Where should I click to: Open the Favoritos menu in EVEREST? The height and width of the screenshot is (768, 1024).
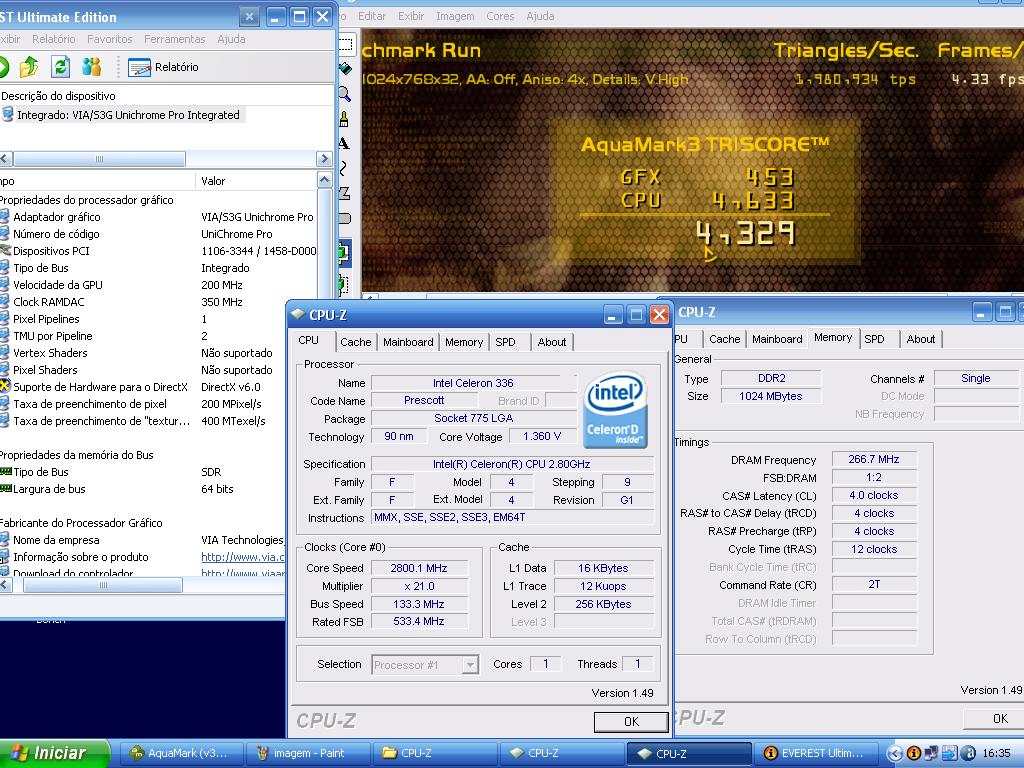click(x=110, y=39)
